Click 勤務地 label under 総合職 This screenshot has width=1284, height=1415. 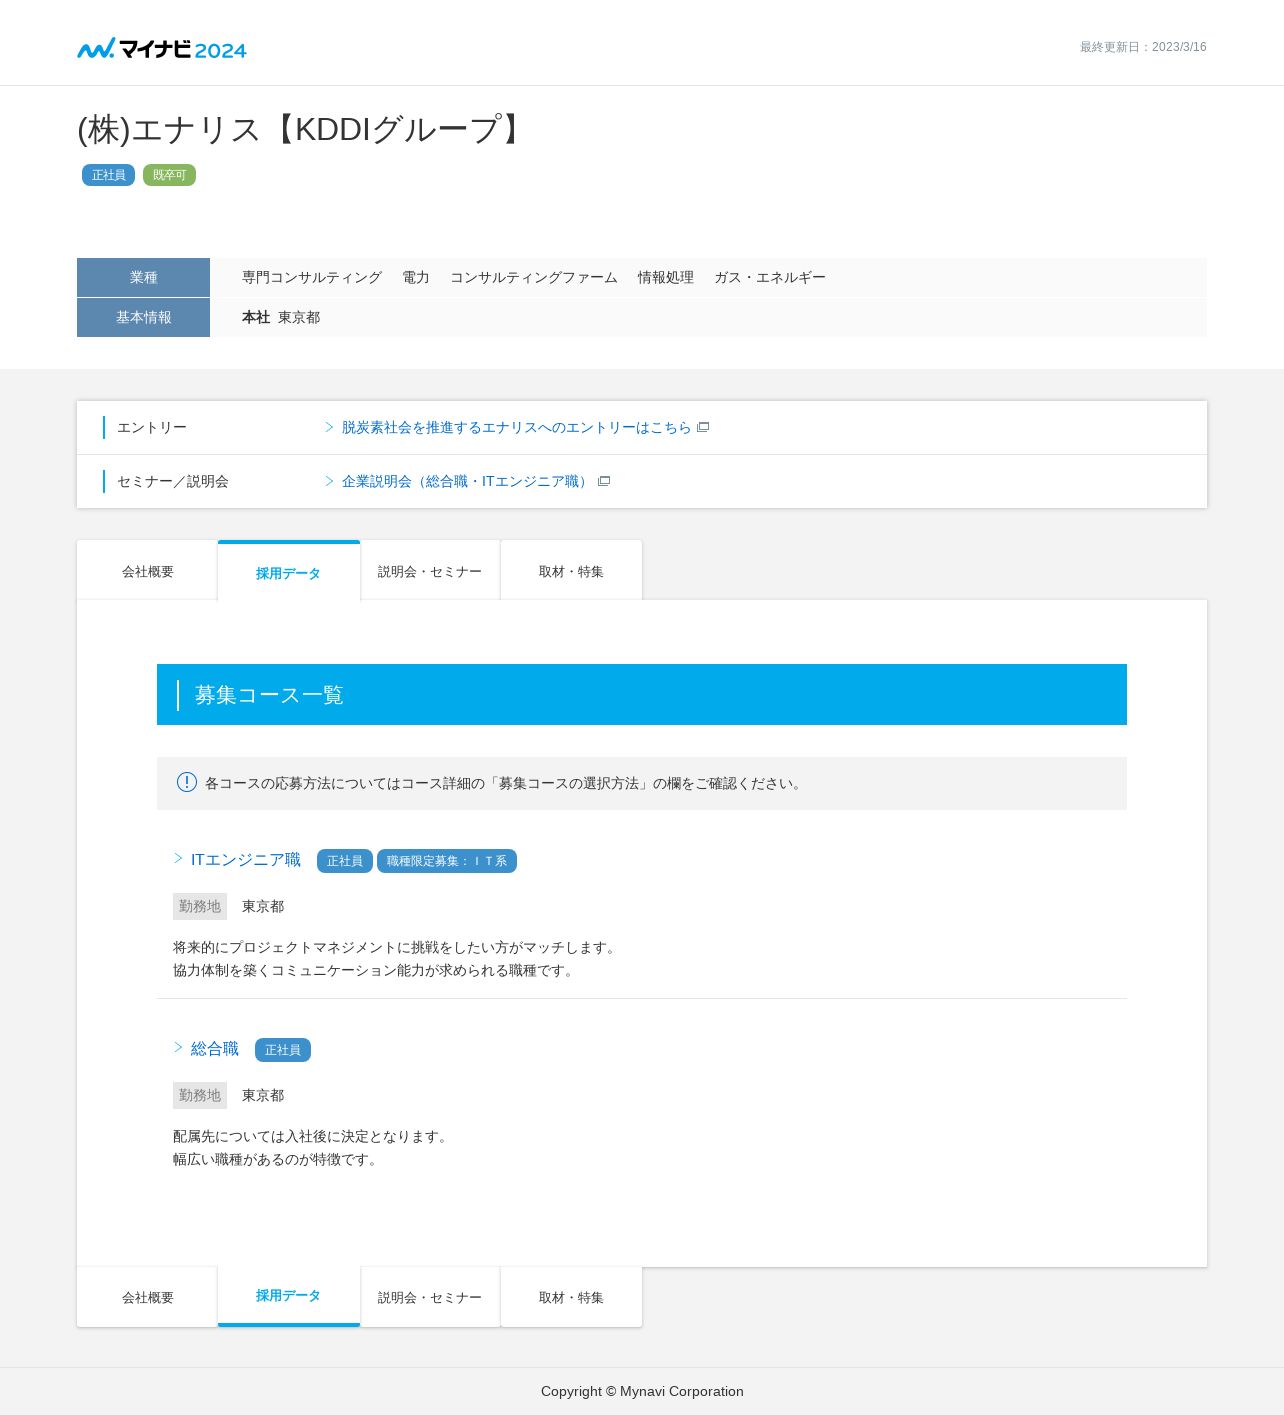tap(200, 1095)
